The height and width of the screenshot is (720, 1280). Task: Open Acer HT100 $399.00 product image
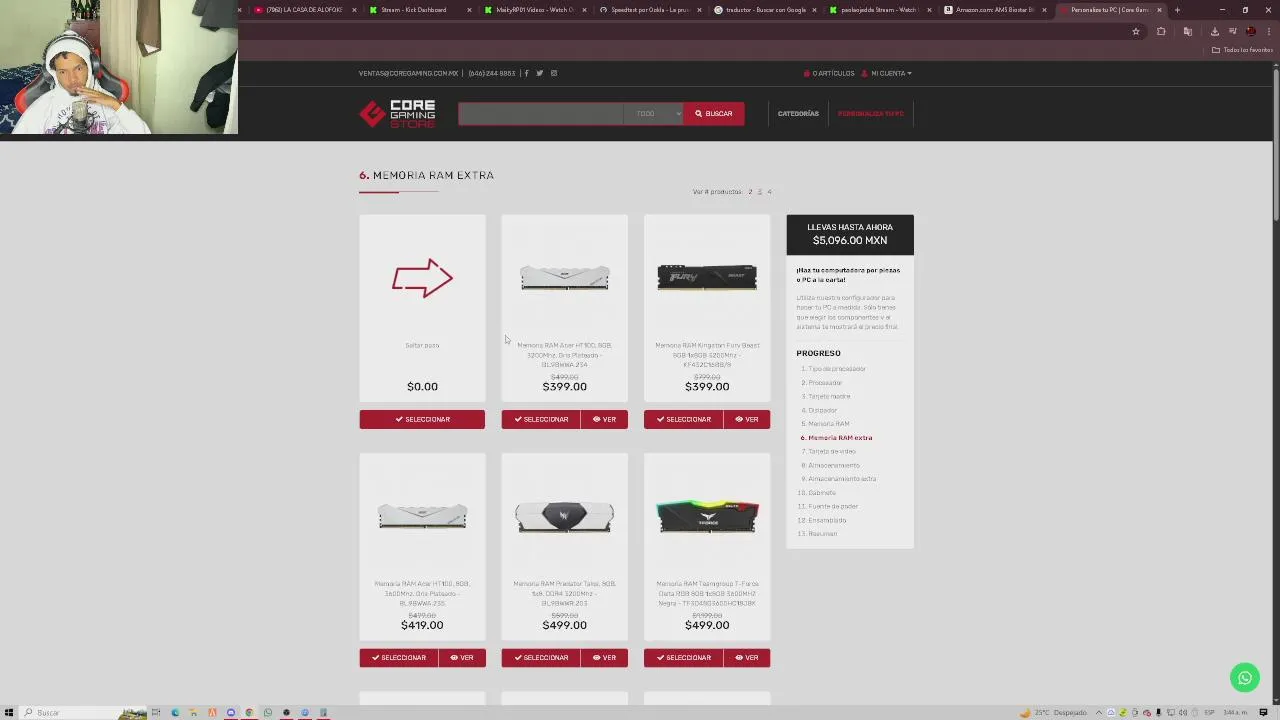point(565,278)
